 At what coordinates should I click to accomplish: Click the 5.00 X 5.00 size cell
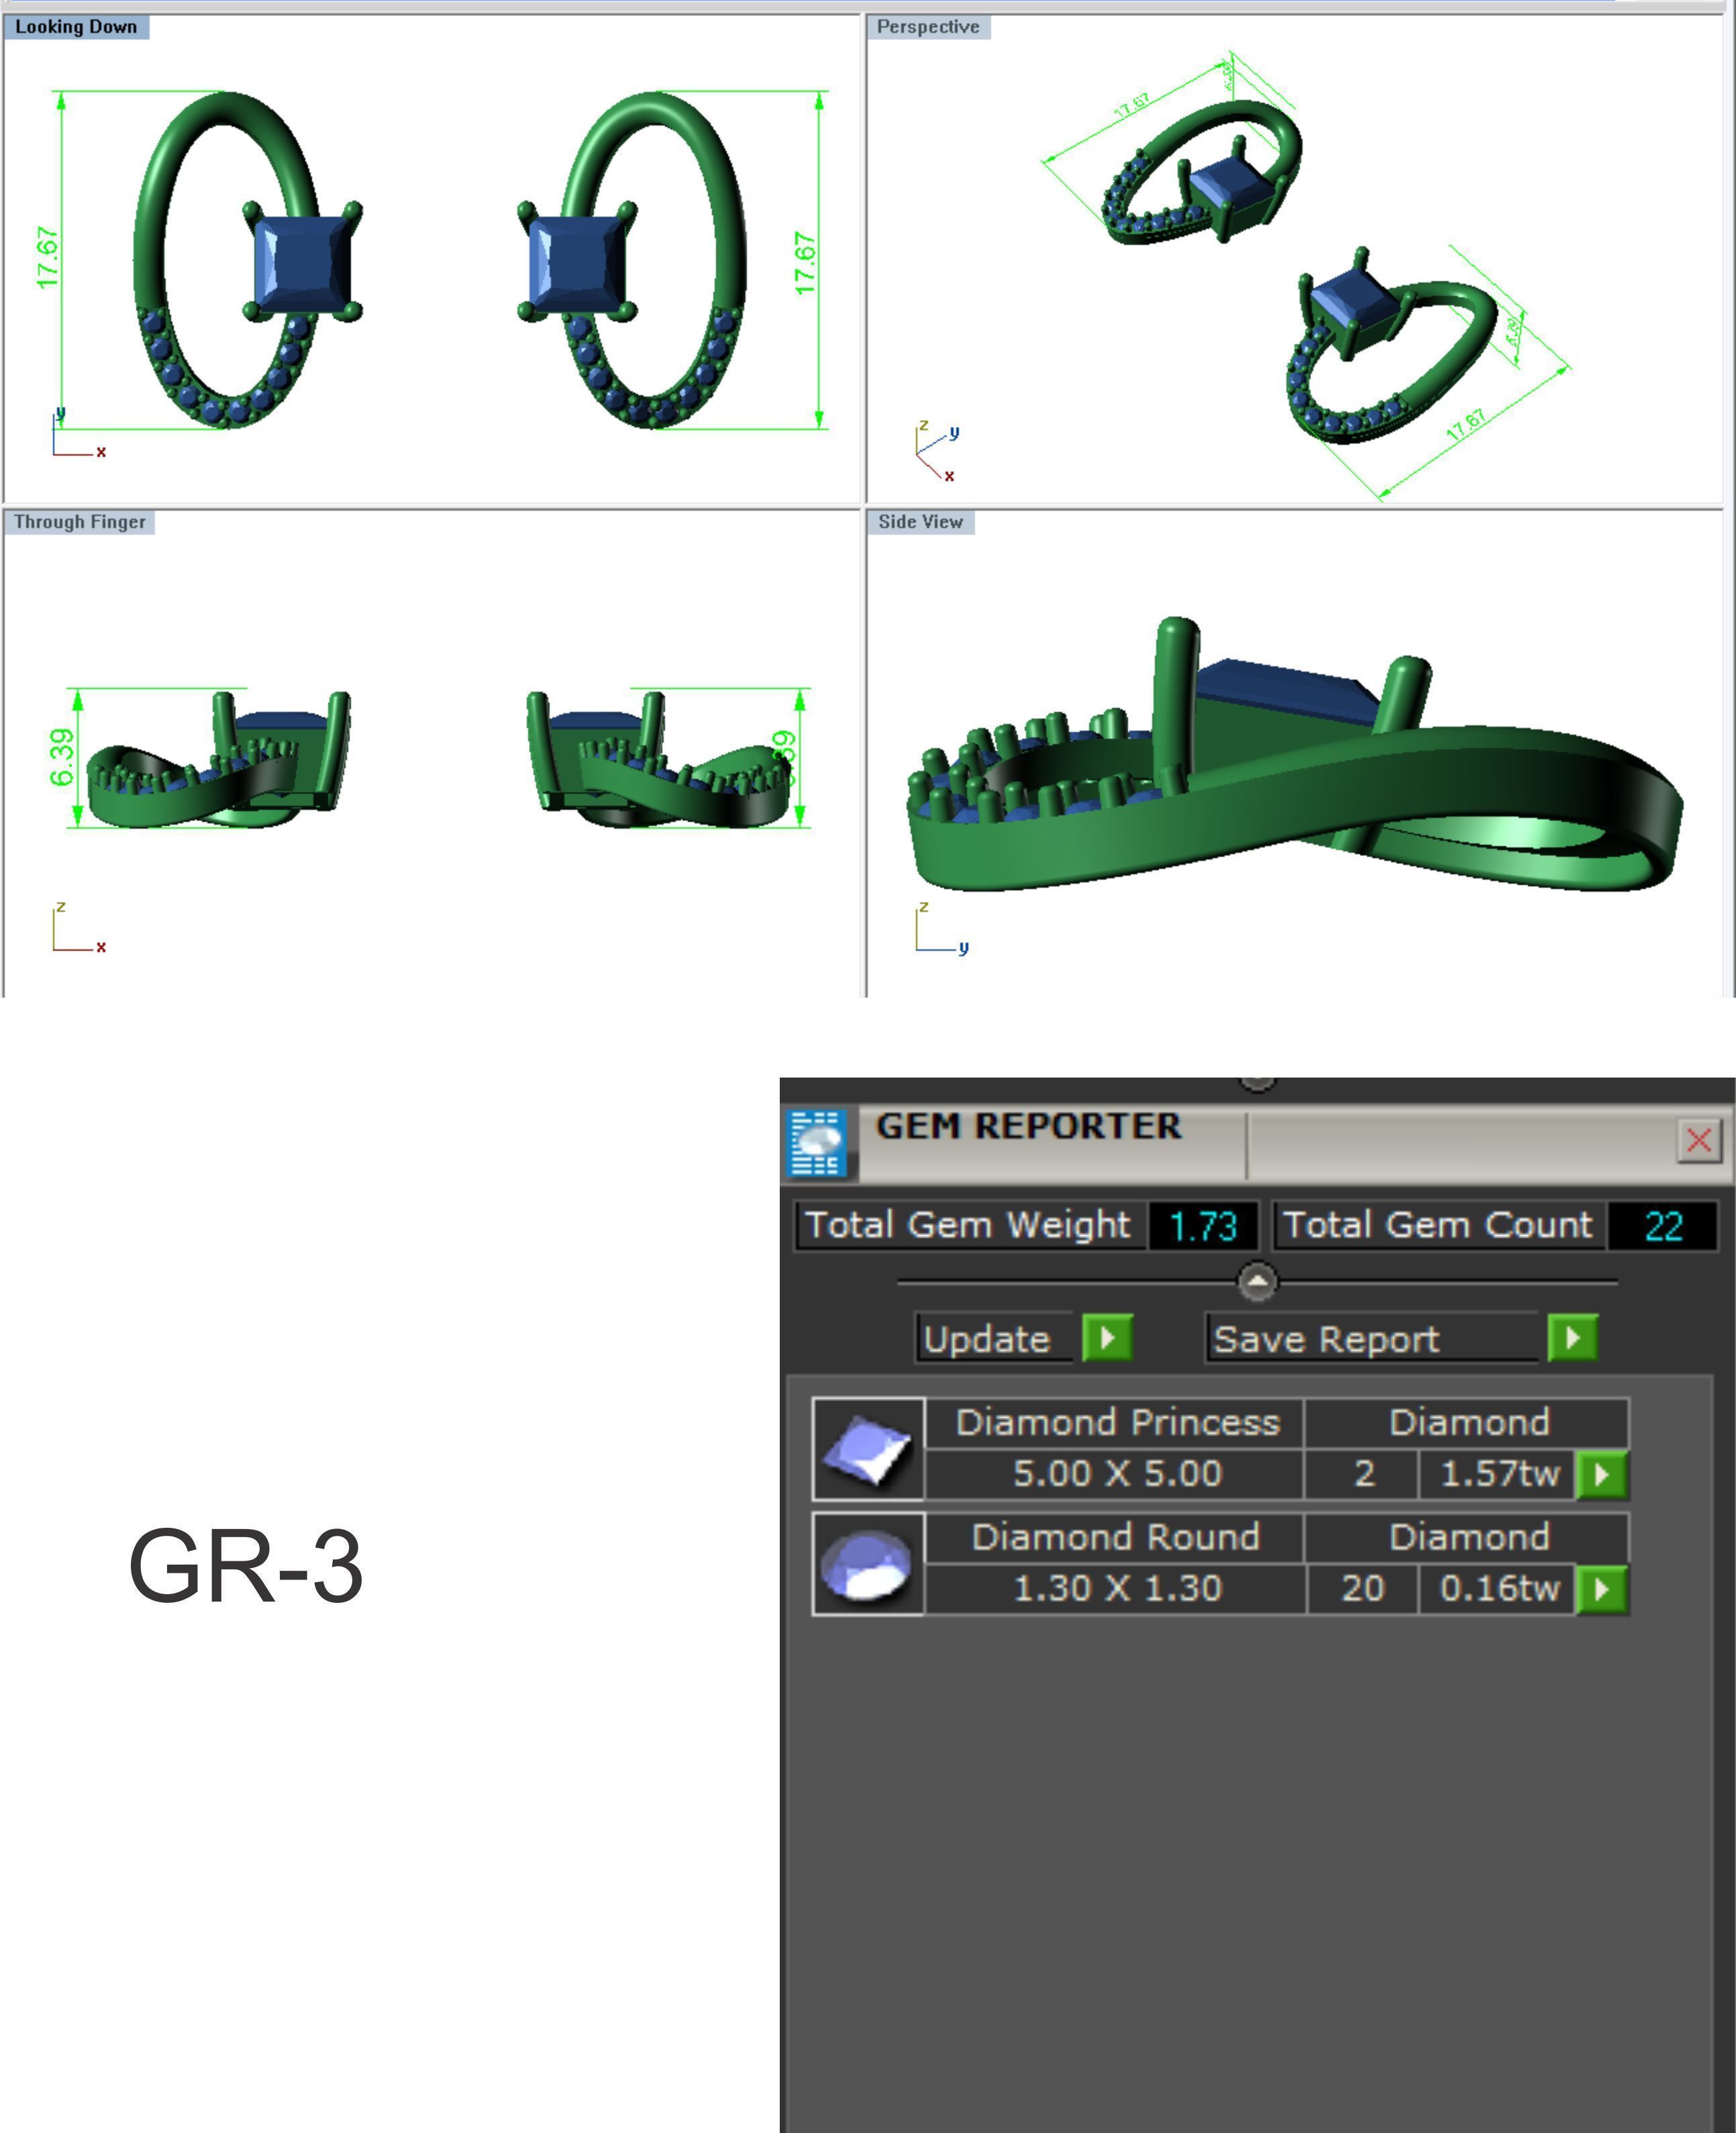pyautogui.click(x=1116, y=1474)
